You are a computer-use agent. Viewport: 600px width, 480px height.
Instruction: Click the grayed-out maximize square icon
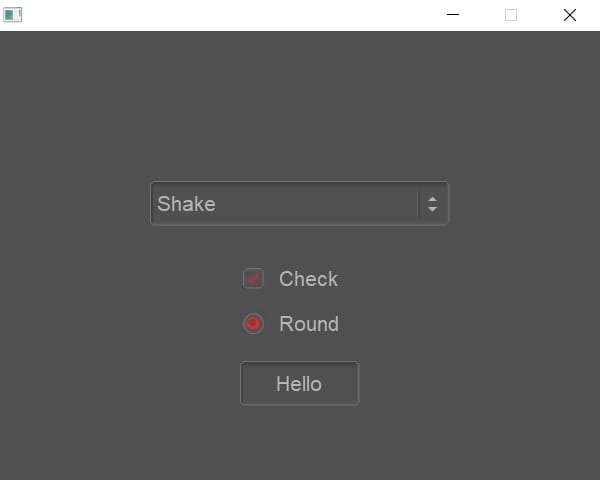click(511, 15)
